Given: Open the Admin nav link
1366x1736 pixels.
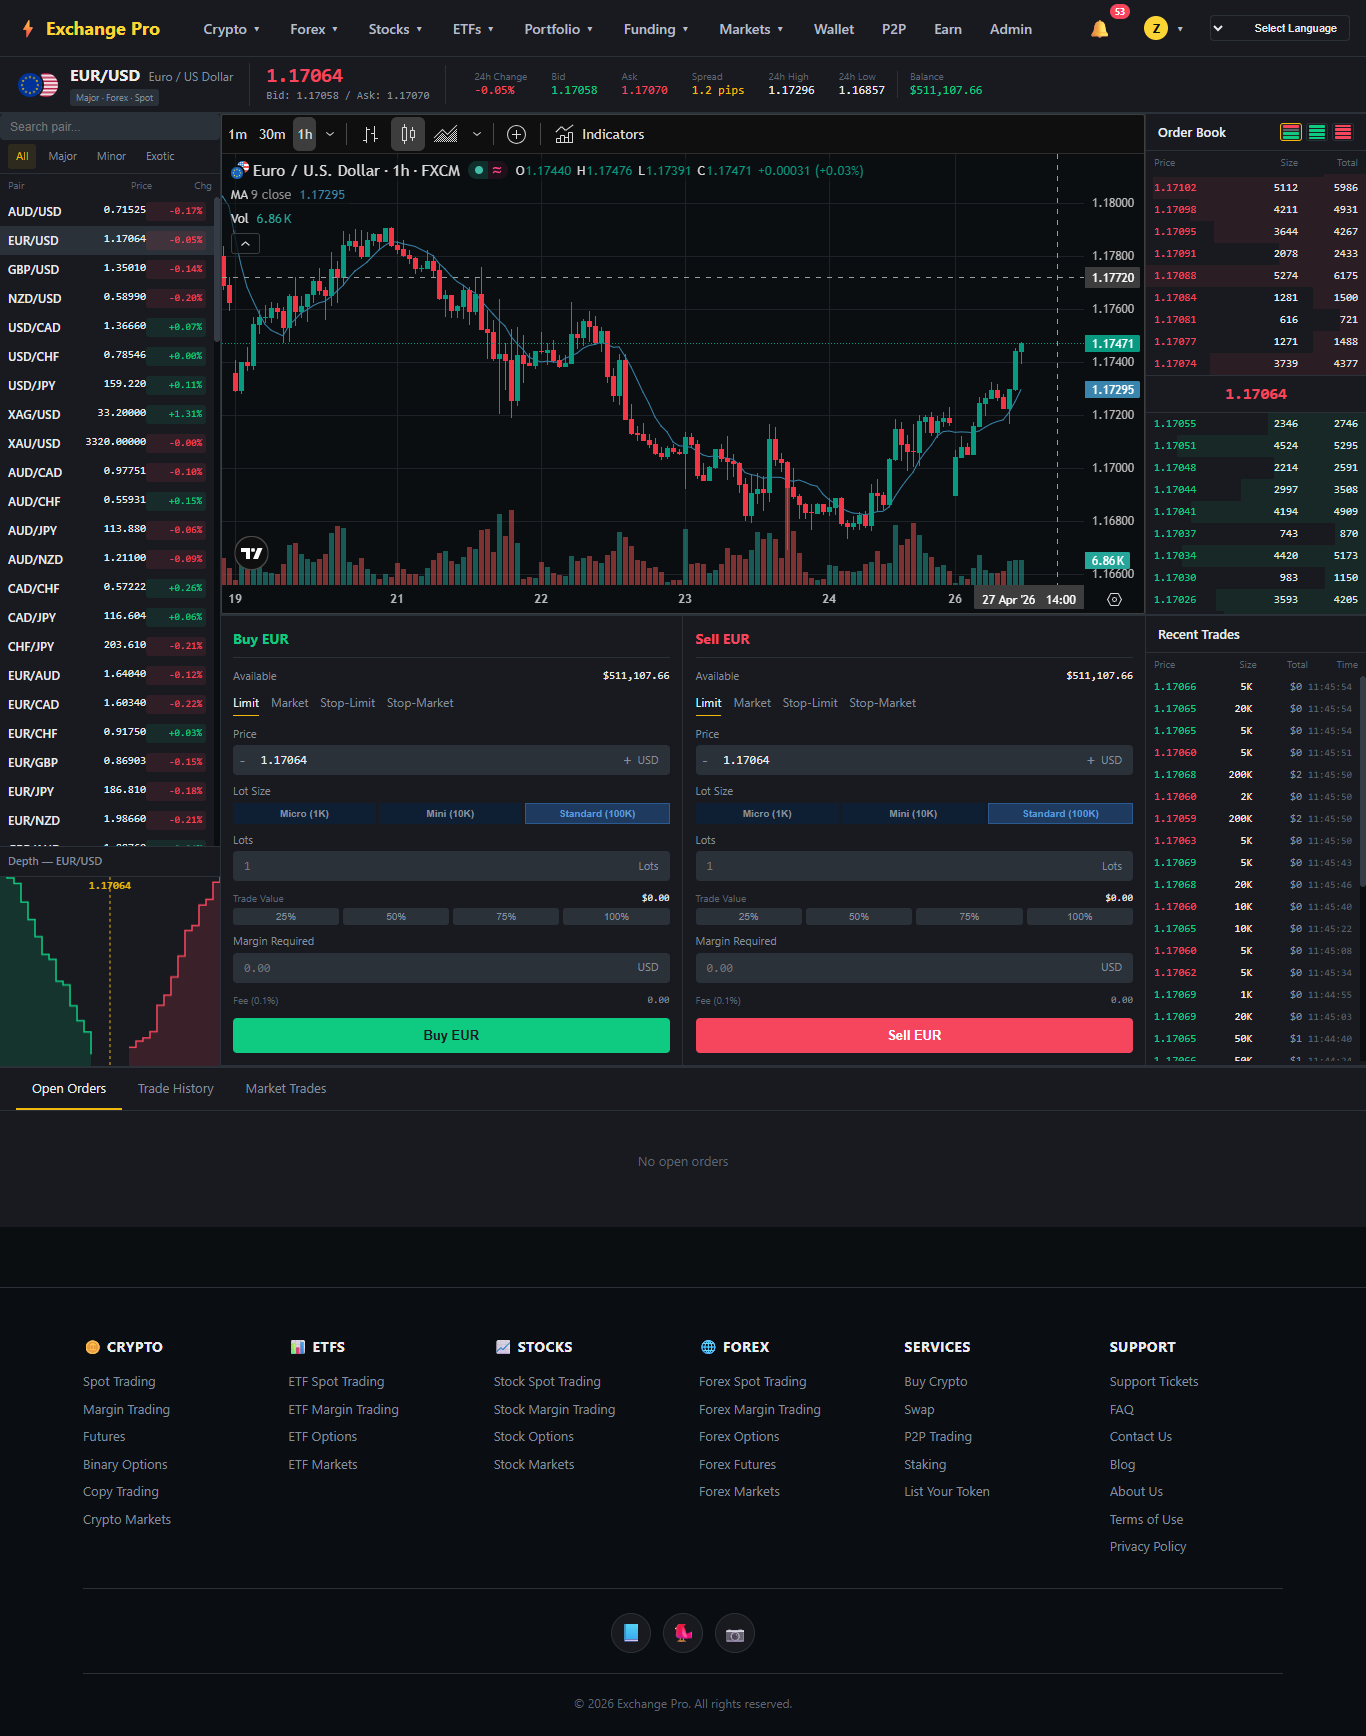Looking at the screenshot, I should pos(1011,29).
